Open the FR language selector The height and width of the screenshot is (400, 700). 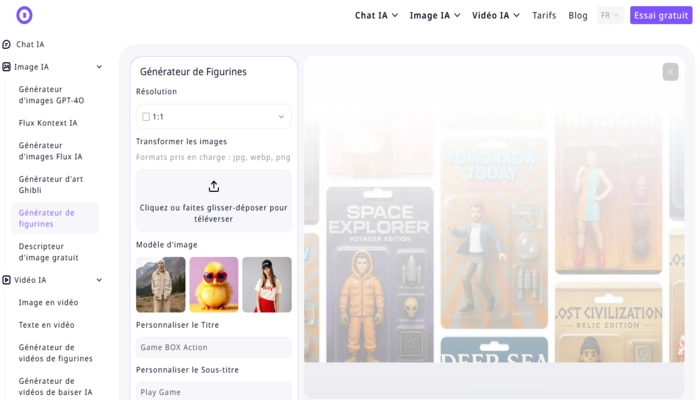610,16
